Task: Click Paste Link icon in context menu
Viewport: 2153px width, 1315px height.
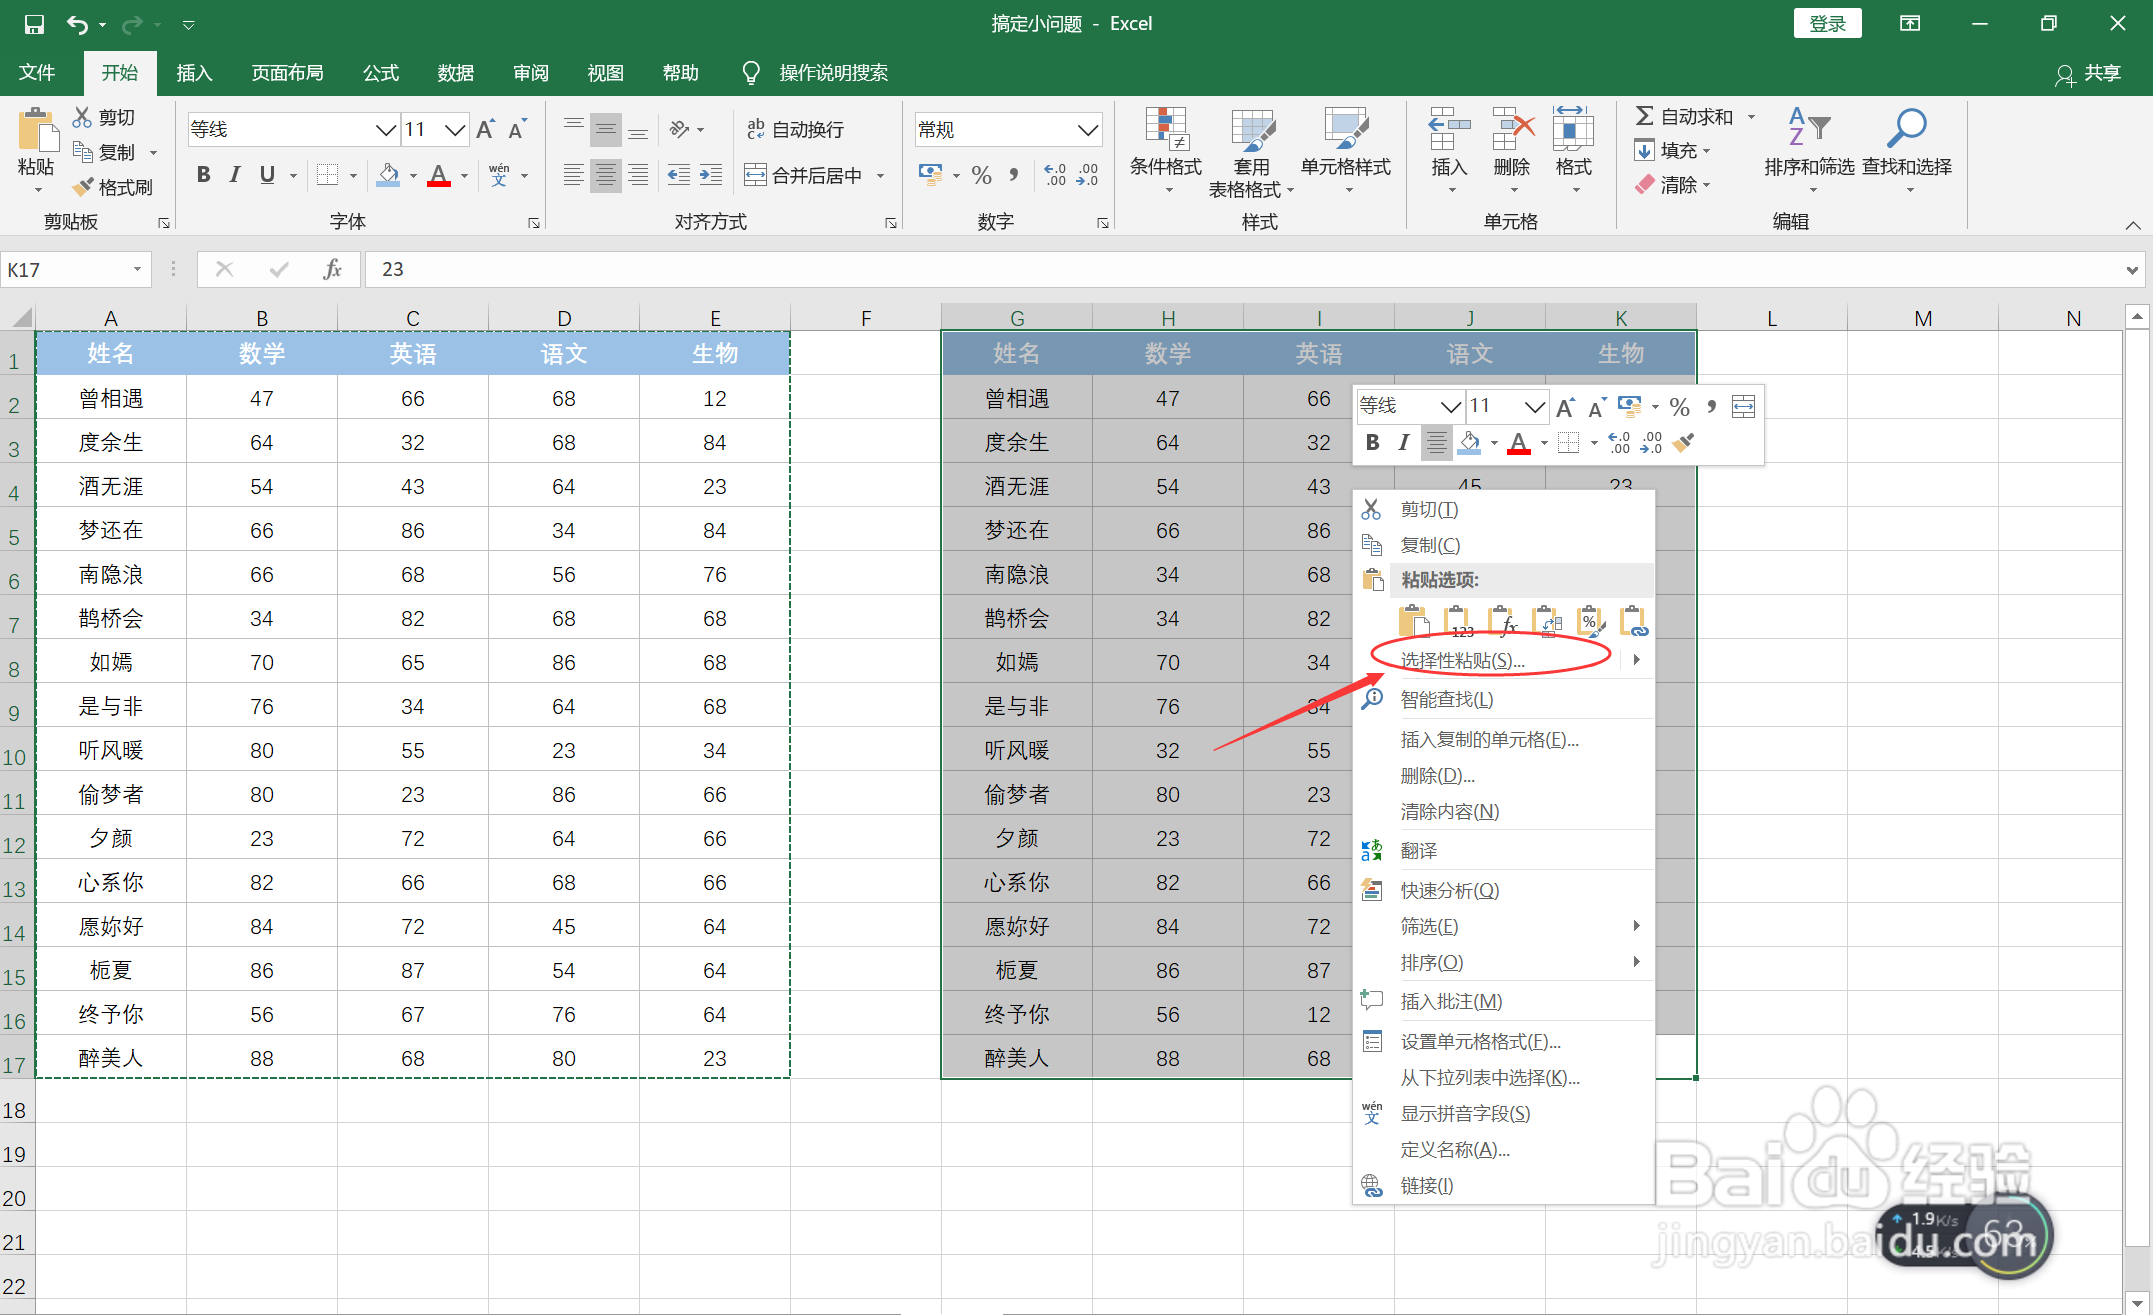Action: (1633, 622)
